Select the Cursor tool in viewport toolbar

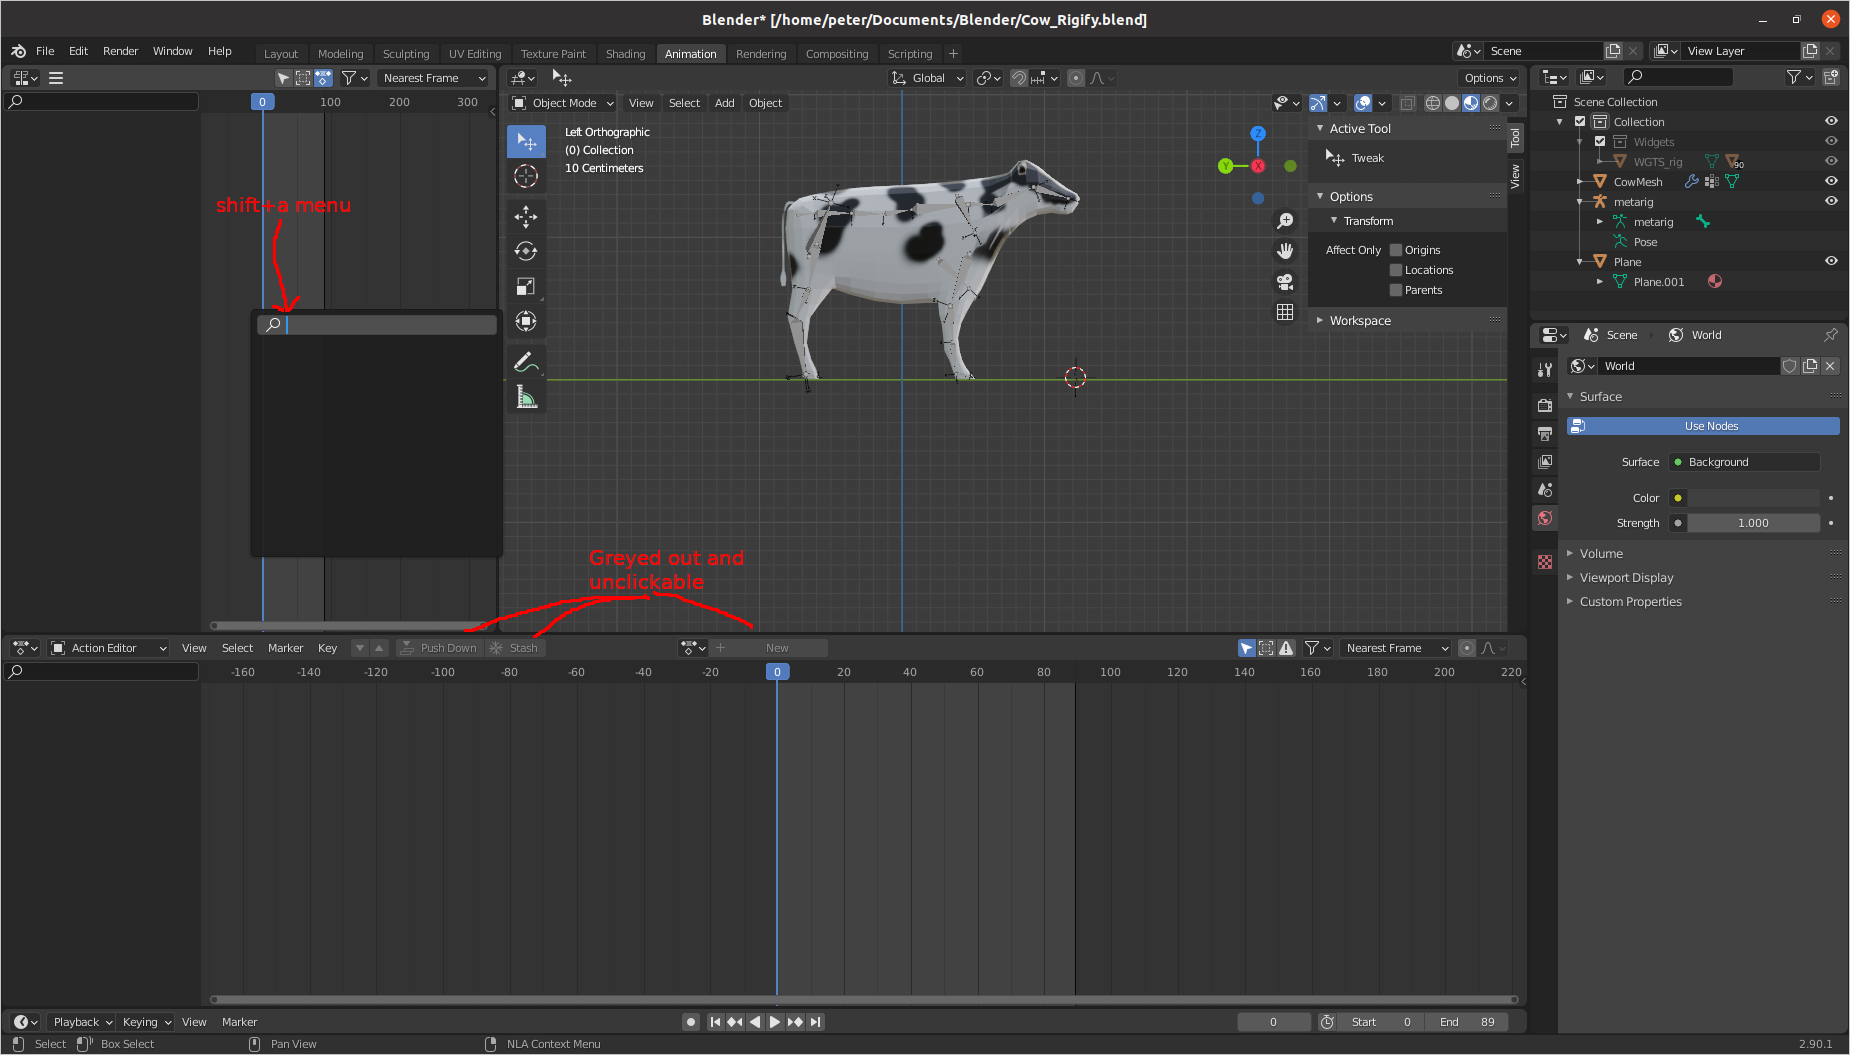coord(526,177)
